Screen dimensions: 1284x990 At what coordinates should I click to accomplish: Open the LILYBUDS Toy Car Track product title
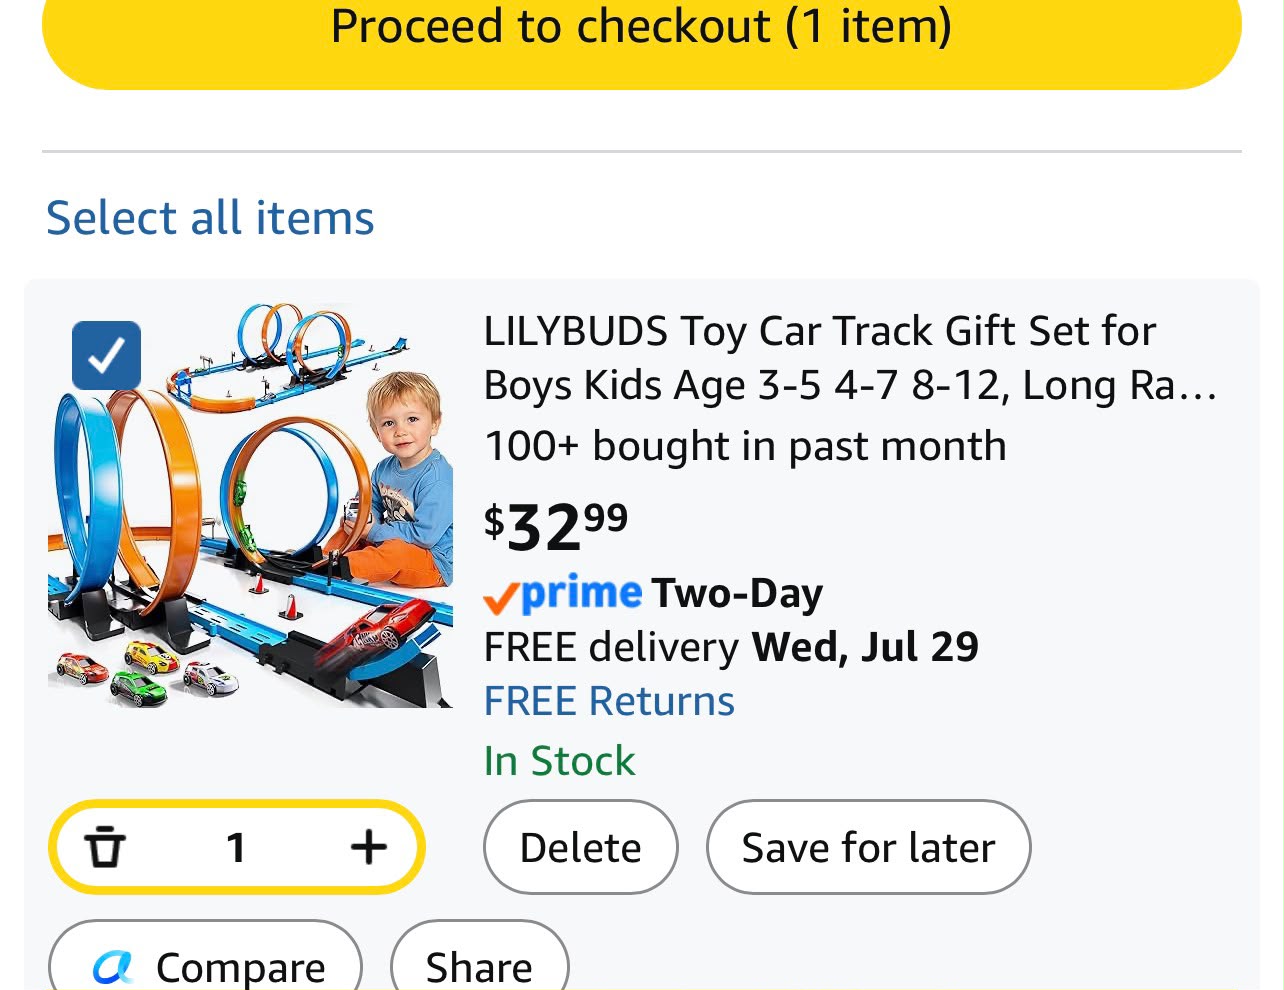point(850,358)
